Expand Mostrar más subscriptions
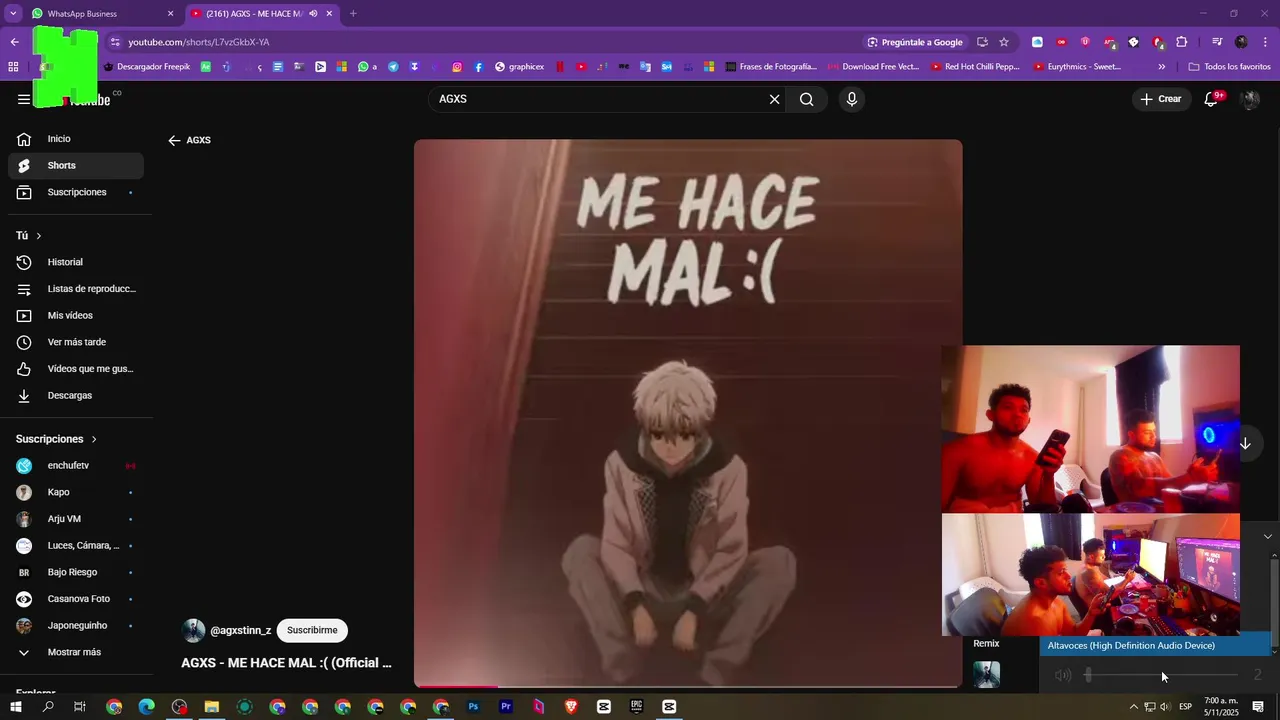The height and width of the screenshot is (720, 1280). click(x=76, y=652)
